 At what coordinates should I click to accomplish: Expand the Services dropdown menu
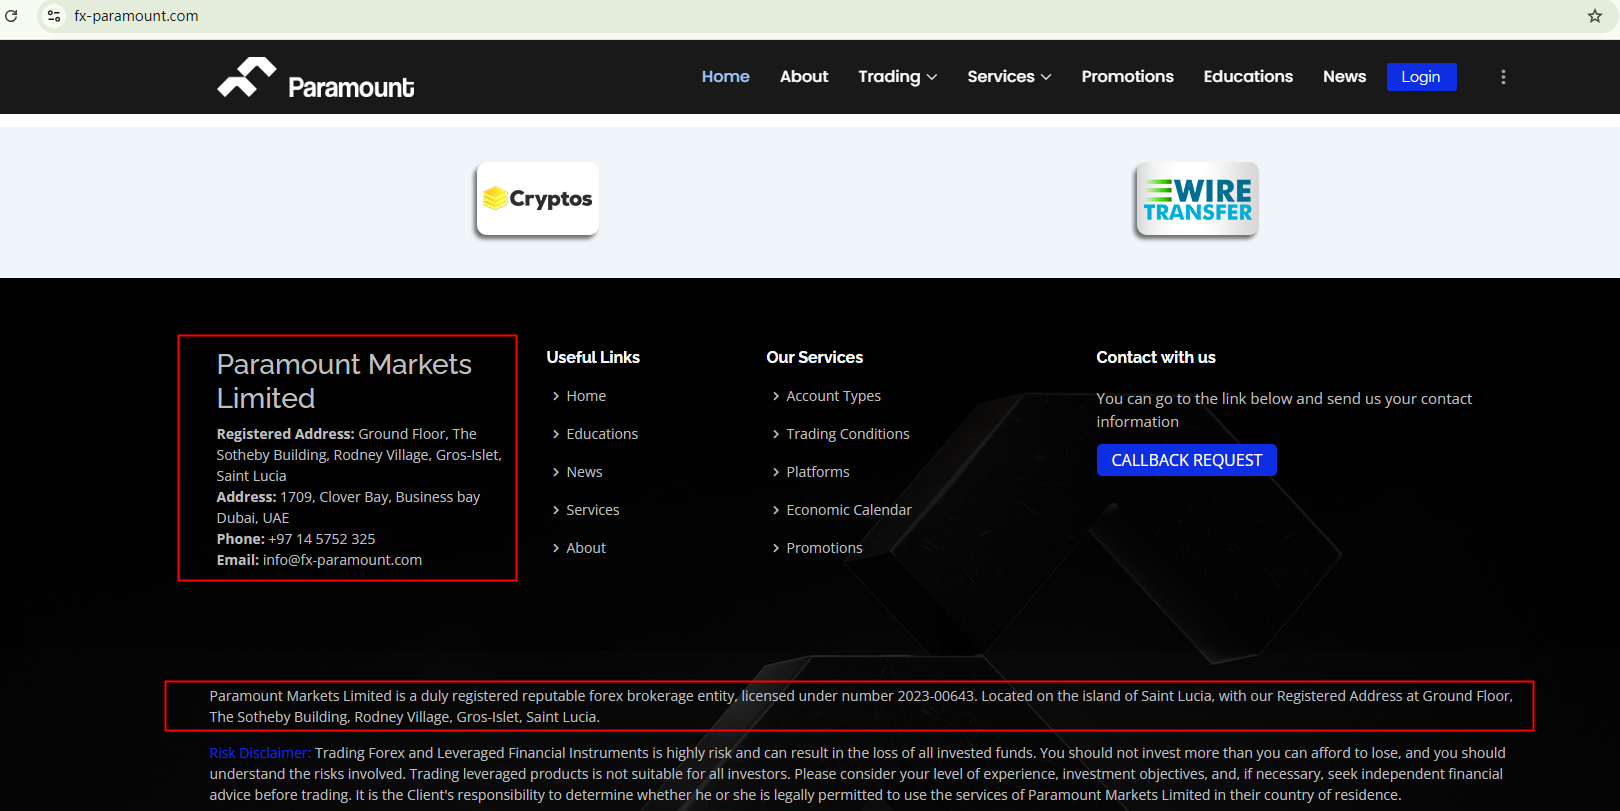pos(1008,77)
